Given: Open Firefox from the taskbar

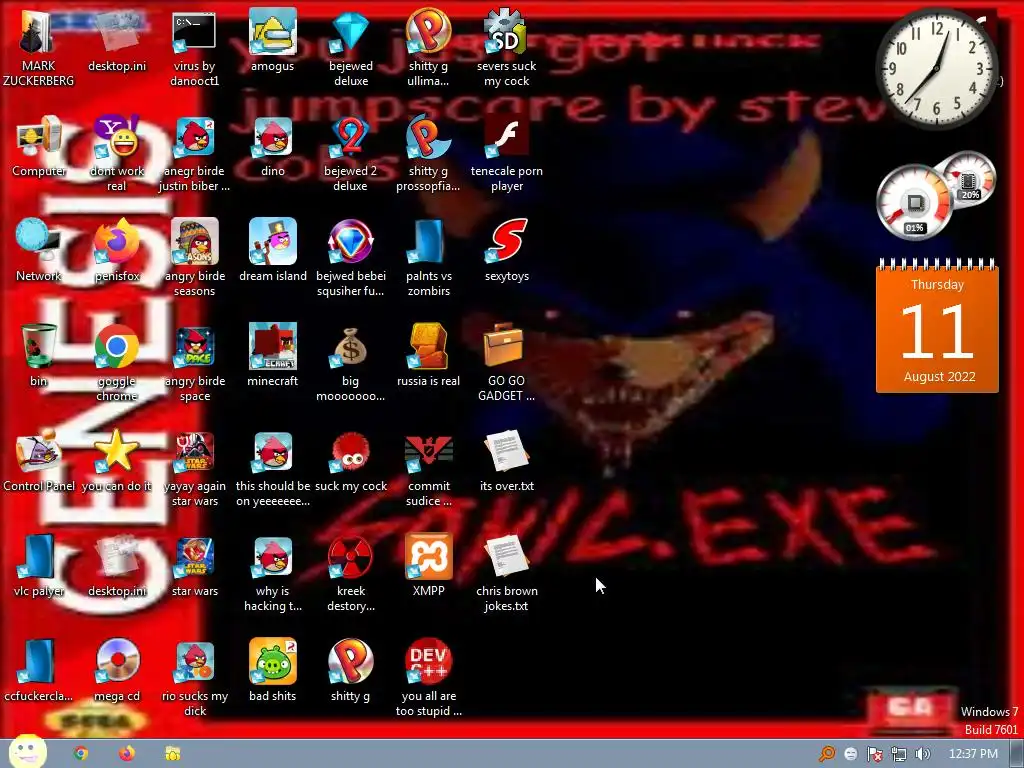Looking at the screenshot, I should 127,754.
